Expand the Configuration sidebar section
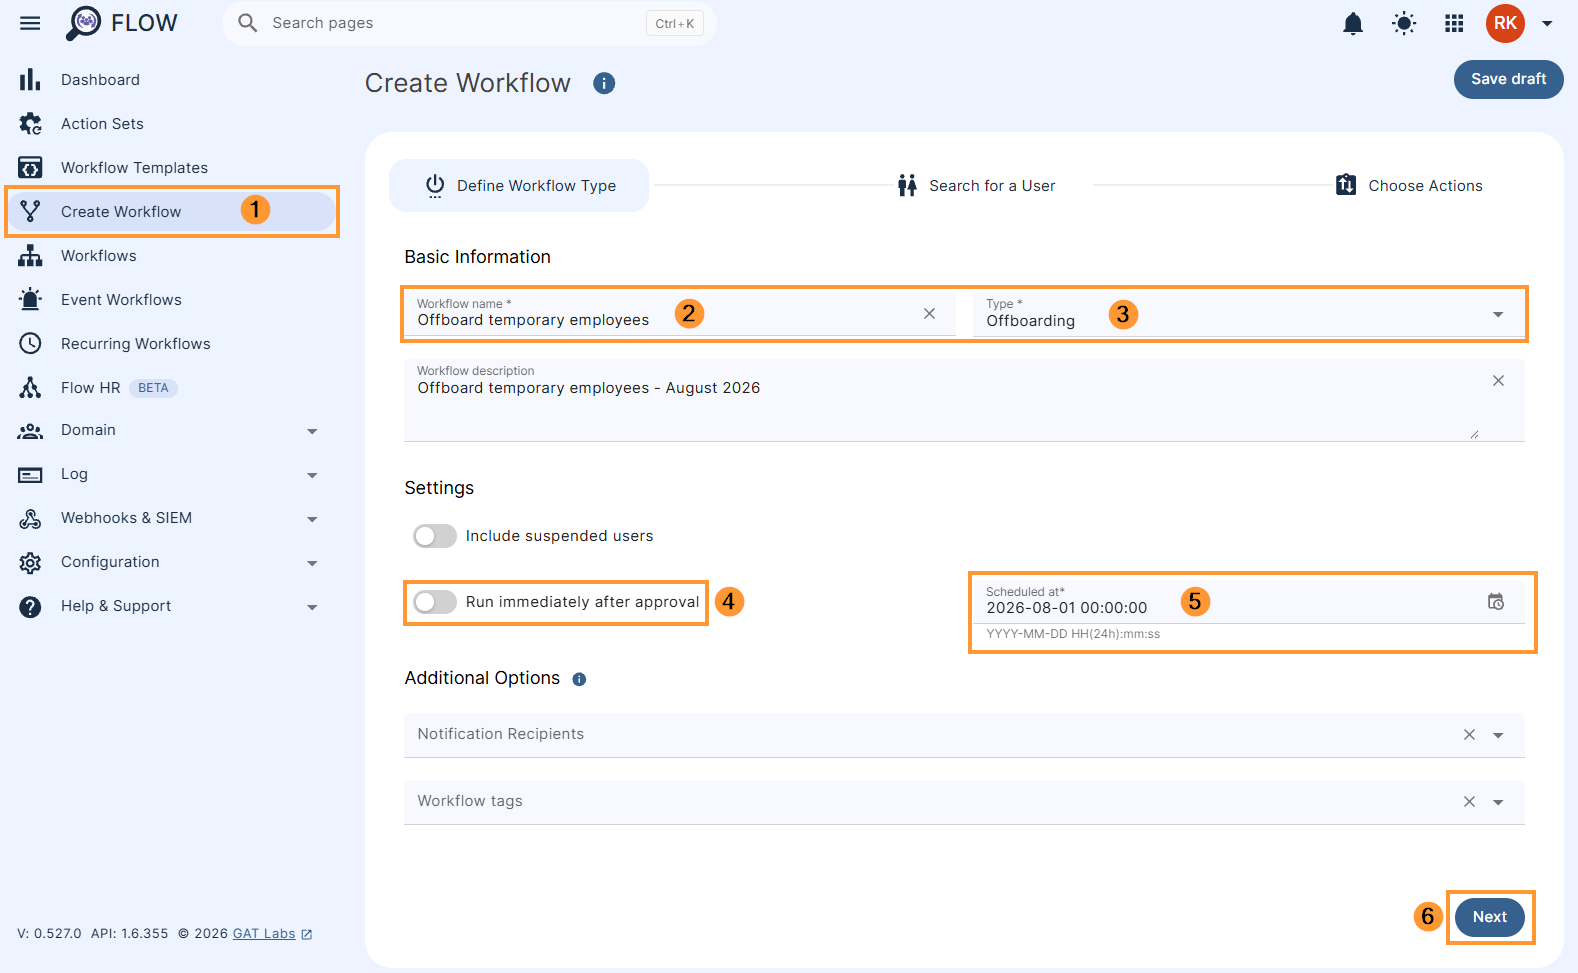This screenshot has height=973, width=1578. (x=312, y=563)
